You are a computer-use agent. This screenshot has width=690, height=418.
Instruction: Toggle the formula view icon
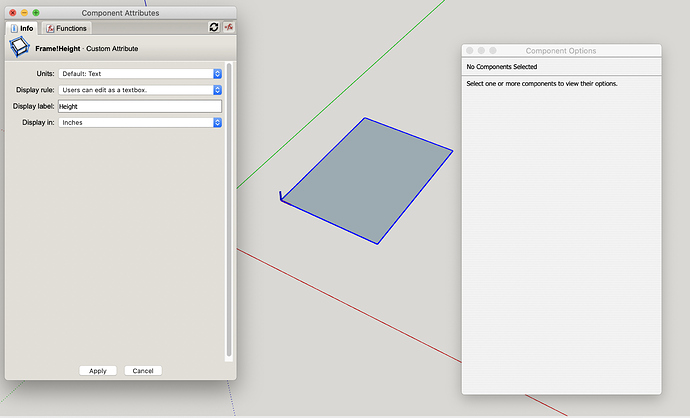pos(228,27)
